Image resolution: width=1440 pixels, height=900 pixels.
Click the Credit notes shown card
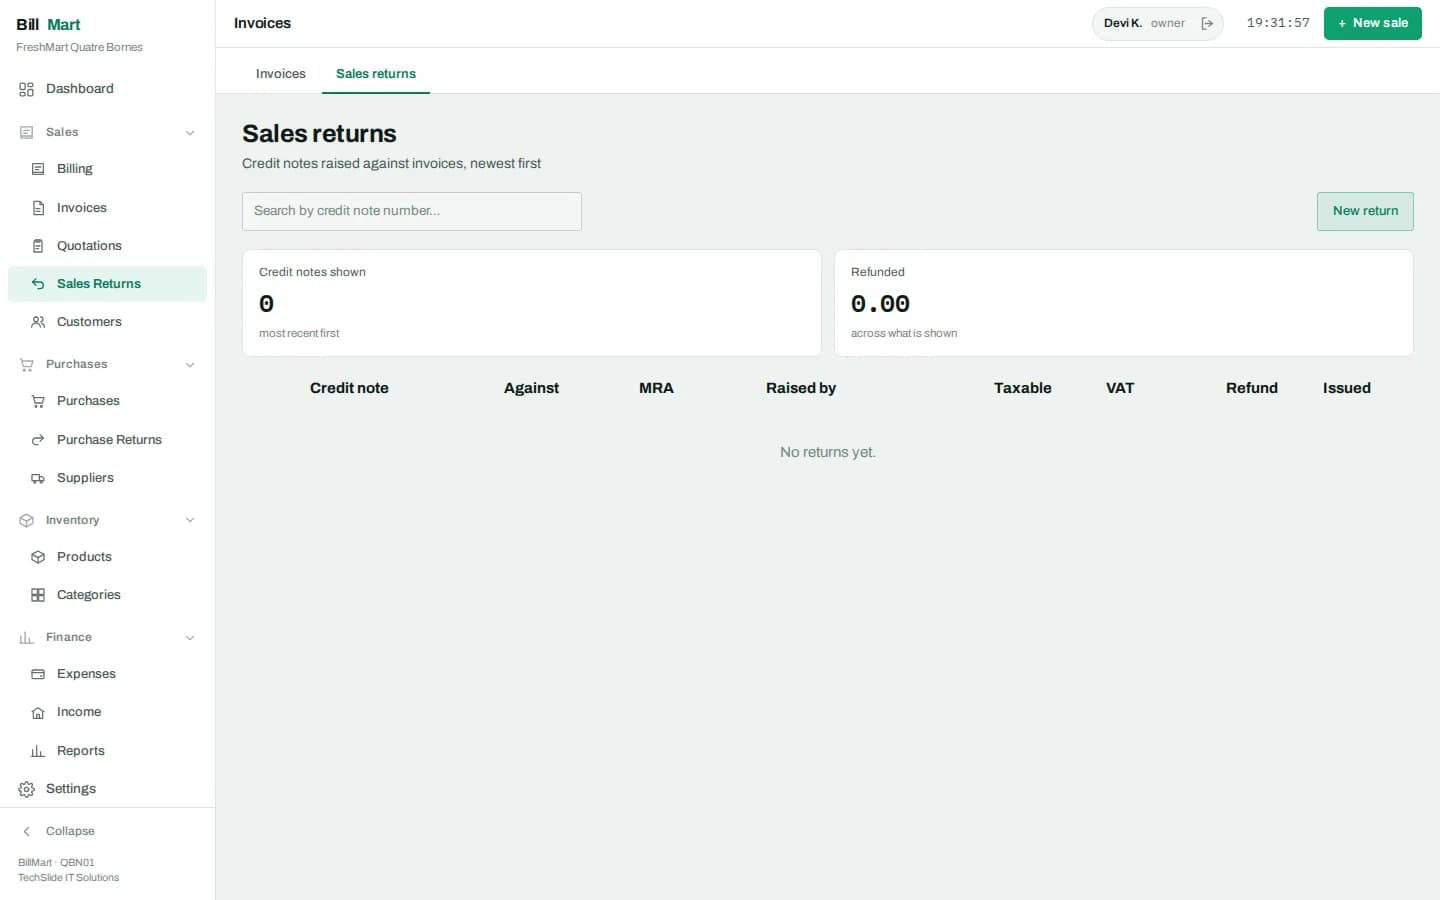532,303
